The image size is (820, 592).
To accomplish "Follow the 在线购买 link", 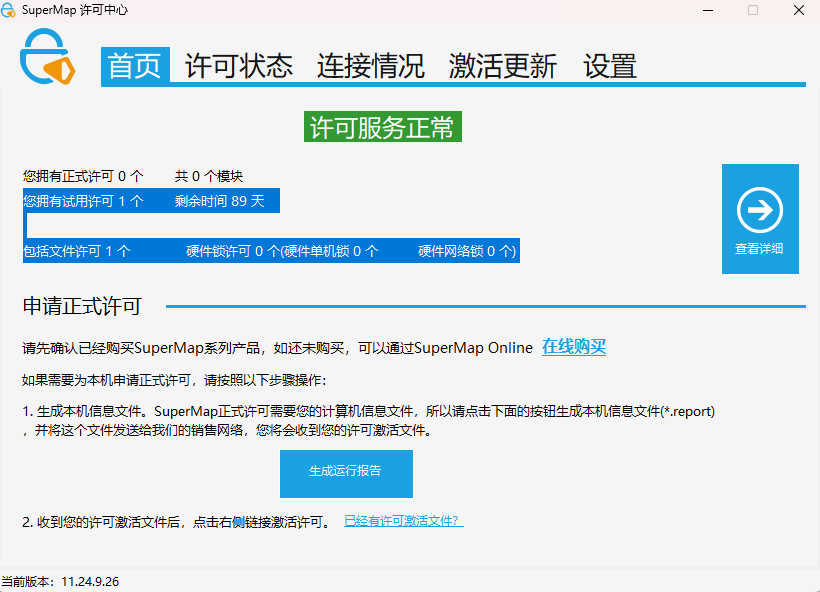I will 574,347.
